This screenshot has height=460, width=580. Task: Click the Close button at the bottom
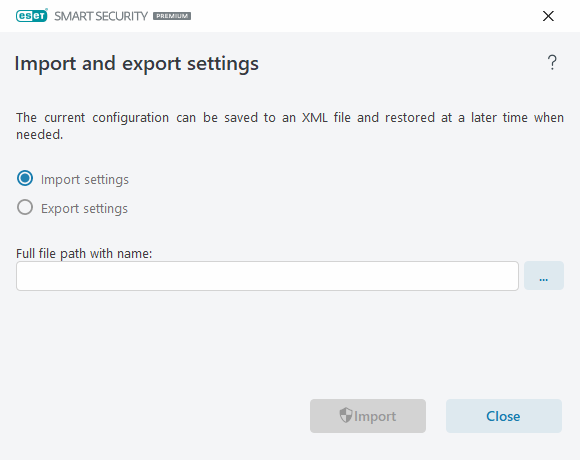tap(503, 416)
